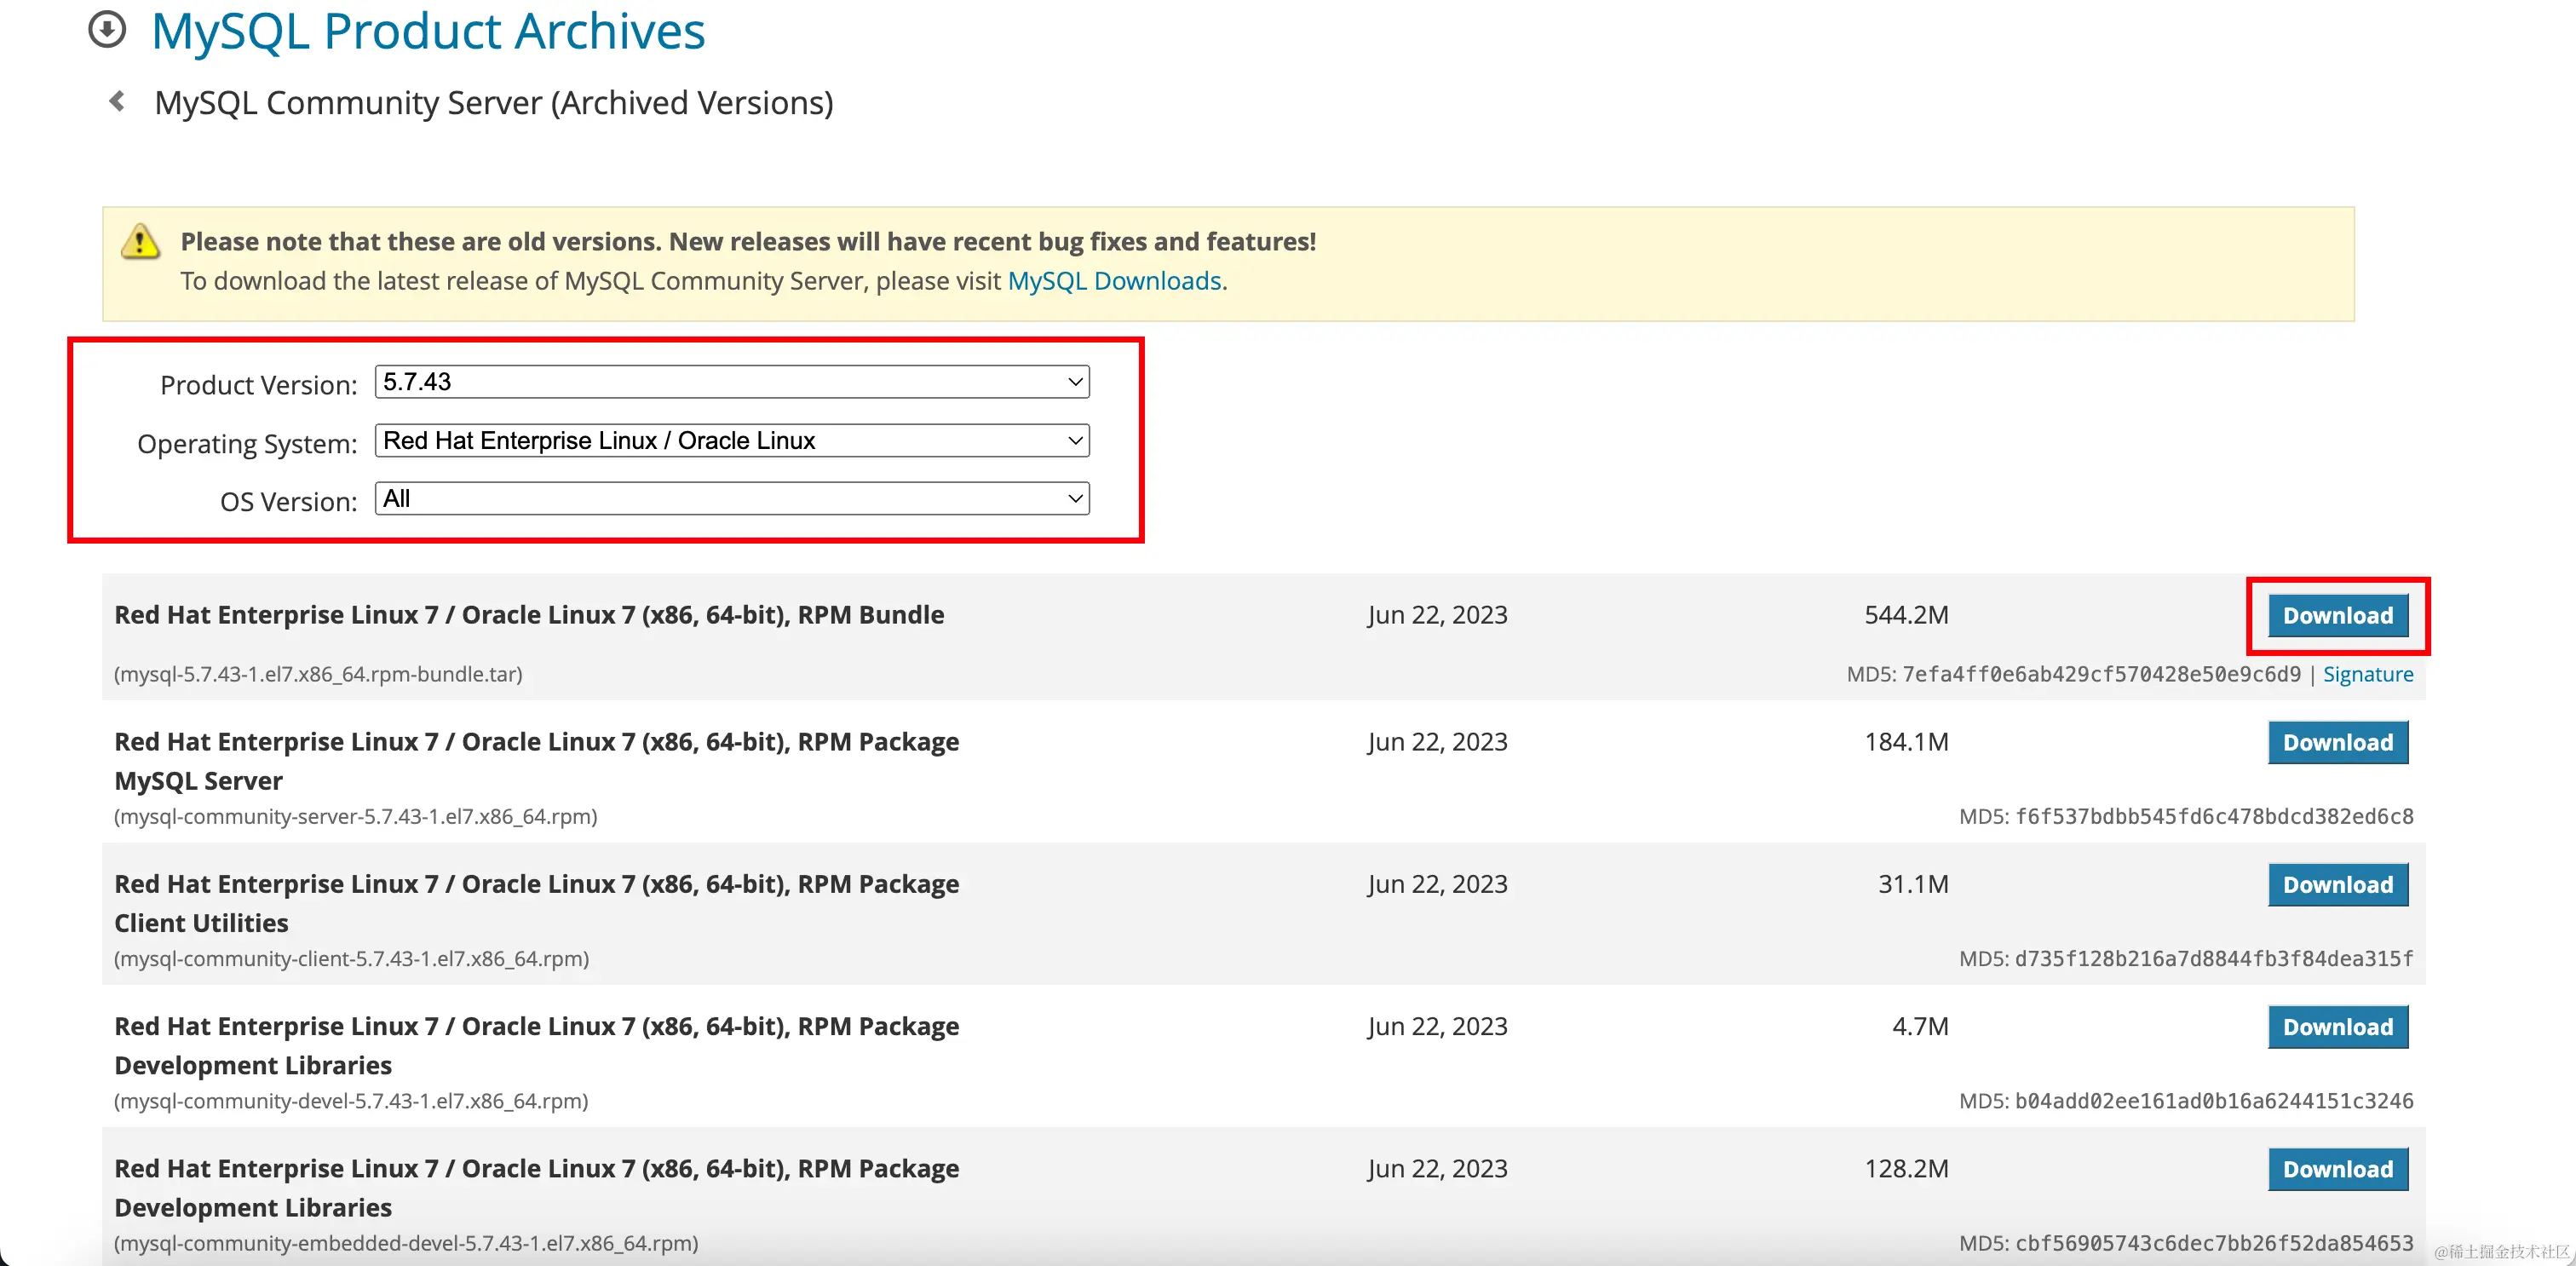Image resolution: width=2576 pixels, height=1266 pixels.
Task: Select filename mysql-5.7.43-1.el7.x86_64.rpm-bundle.tar
Action: [x=318, y=674]
